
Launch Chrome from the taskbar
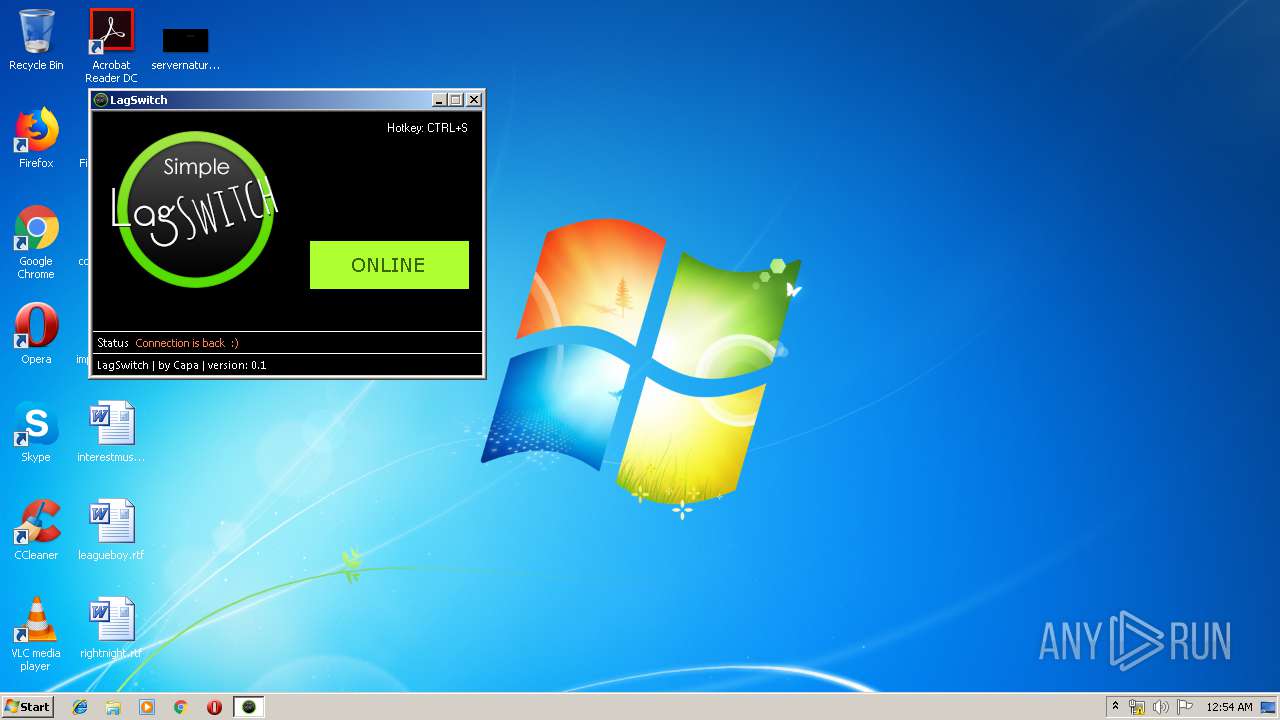(180, 707)
